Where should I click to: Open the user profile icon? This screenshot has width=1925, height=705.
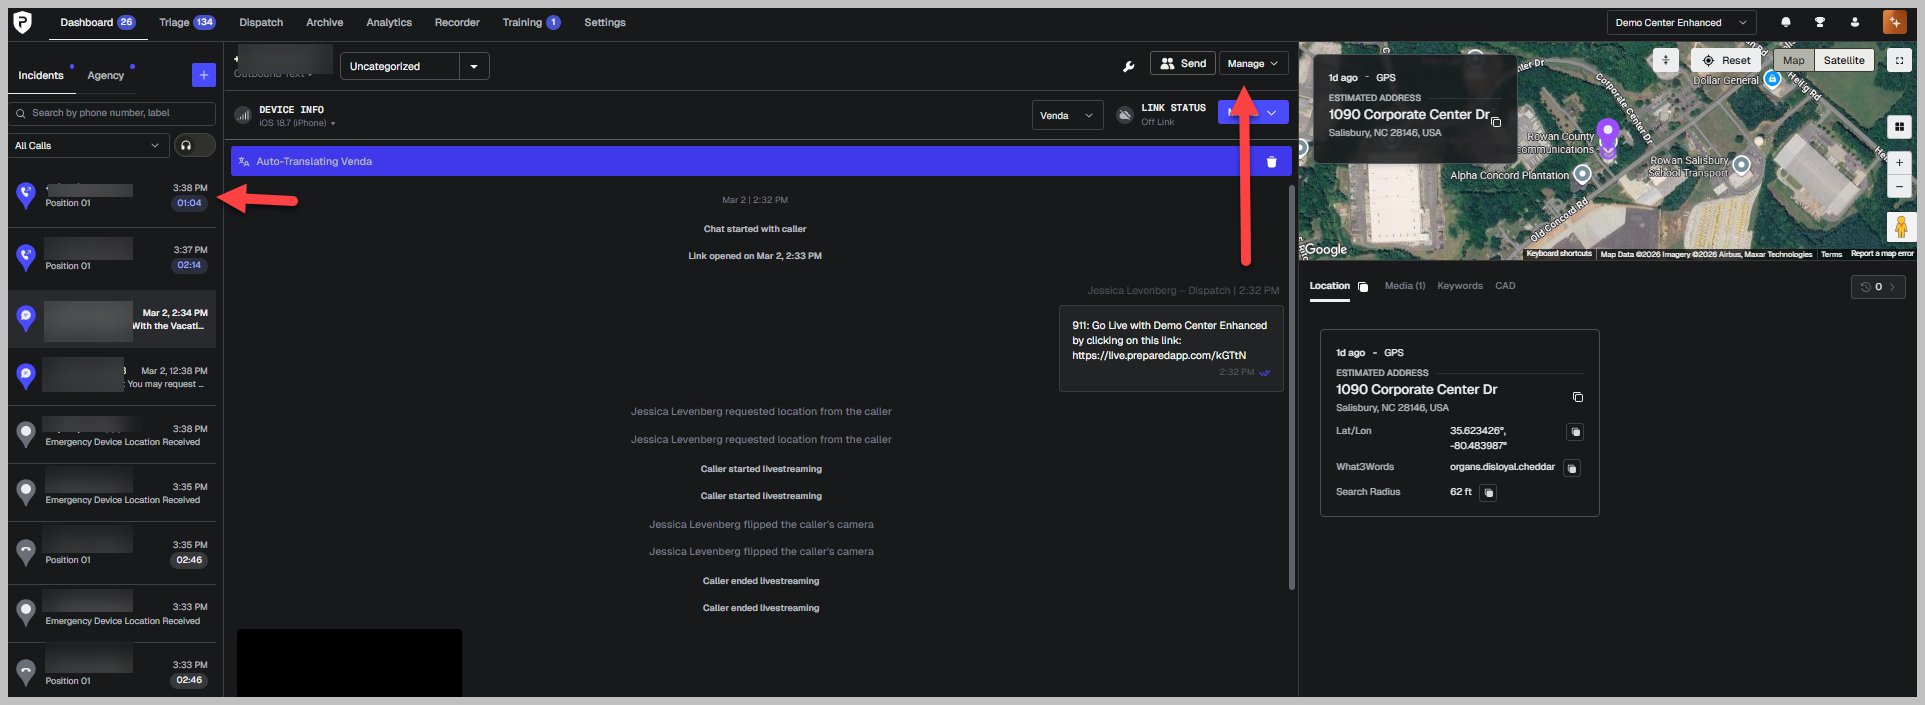[x=1855, y=22]
